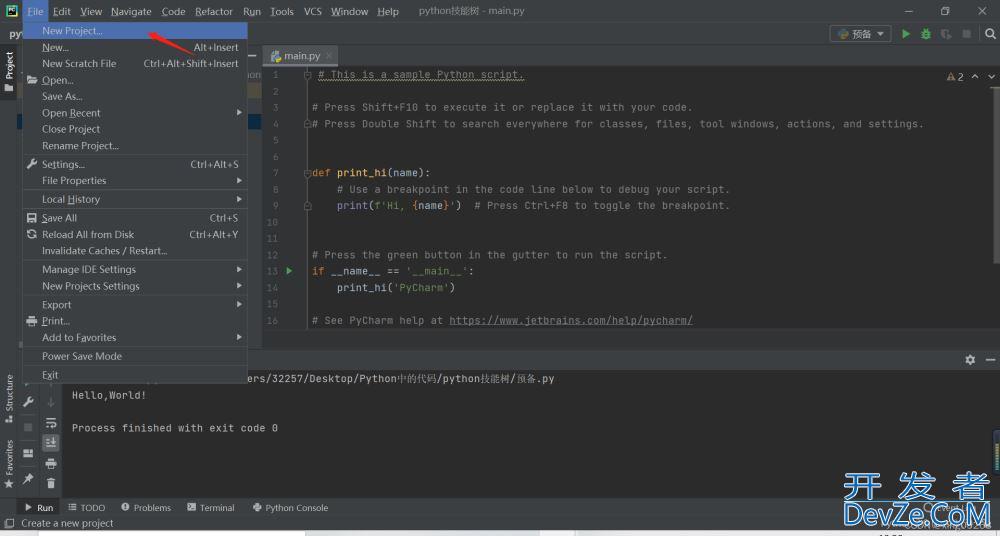
Task: Open the Project tool window
Action: click(x=9, y=70)
